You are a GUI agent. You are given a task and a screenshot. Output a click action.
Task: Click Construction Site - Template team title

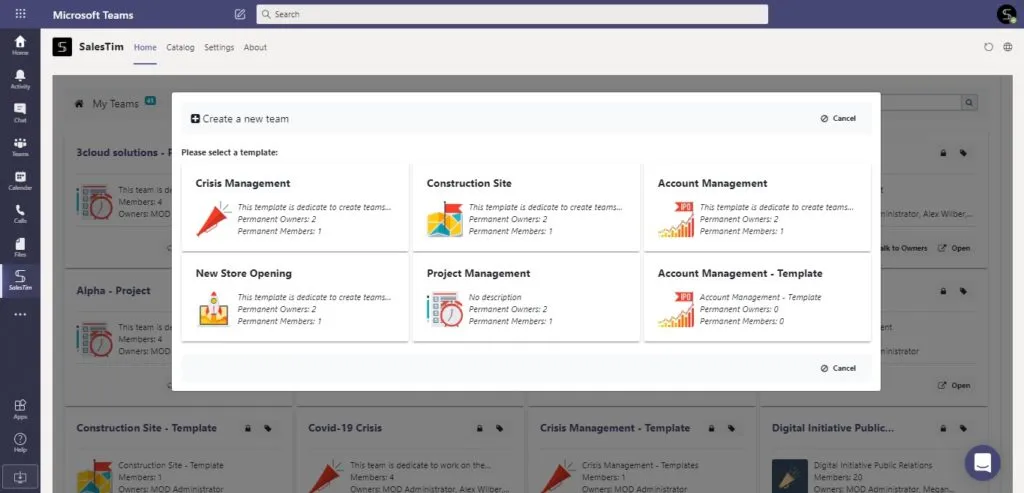pyautogui.click(x=146, y=428)
